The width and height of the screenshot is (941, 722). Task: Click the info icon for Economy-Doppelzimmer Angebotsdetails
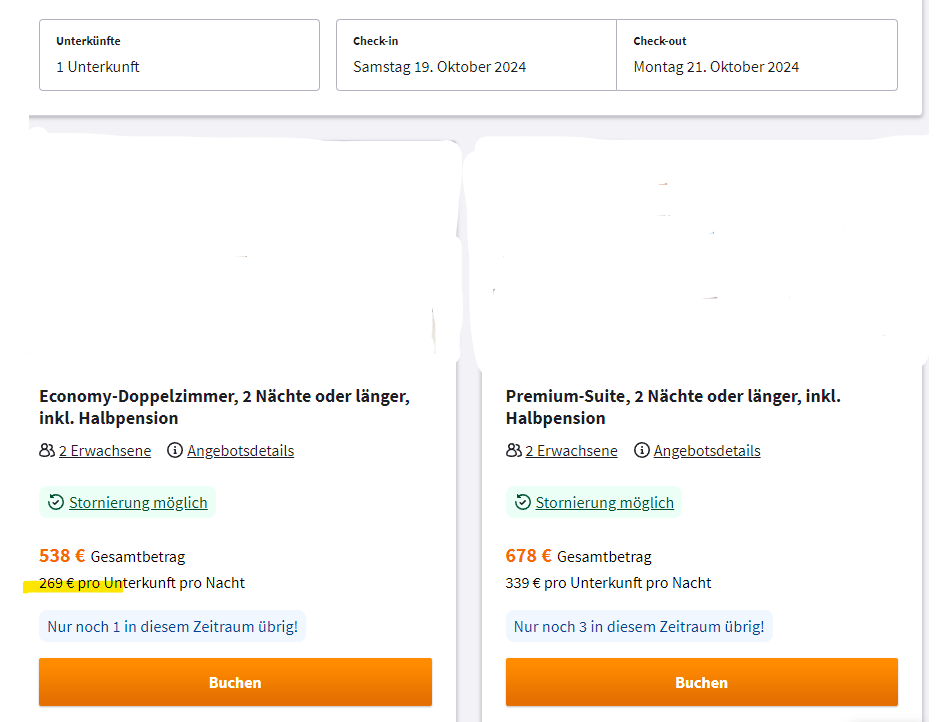tap(175, 450)
